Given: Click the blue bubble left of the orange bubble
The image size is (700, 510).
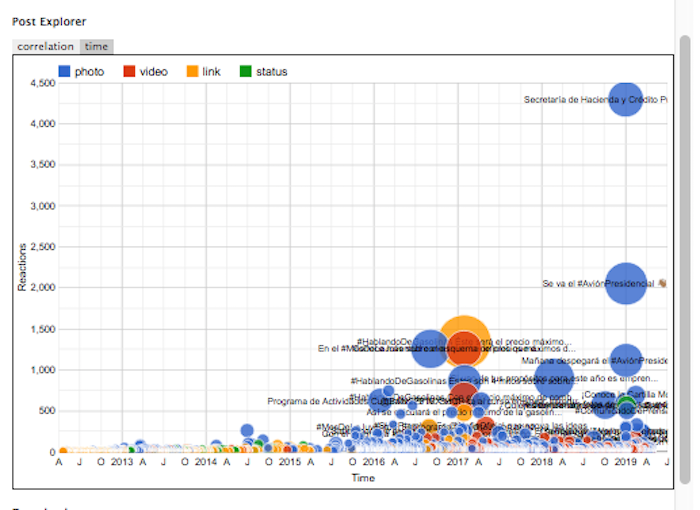Looking at the screenshot, I should coord(428,347).
